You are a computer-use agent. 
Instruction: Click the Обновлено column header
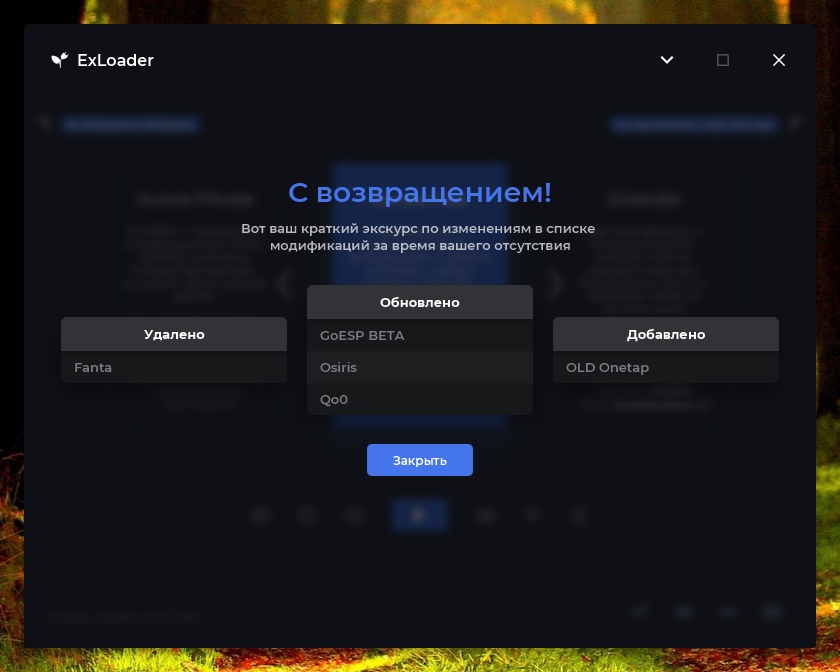[x=419, y=302]
